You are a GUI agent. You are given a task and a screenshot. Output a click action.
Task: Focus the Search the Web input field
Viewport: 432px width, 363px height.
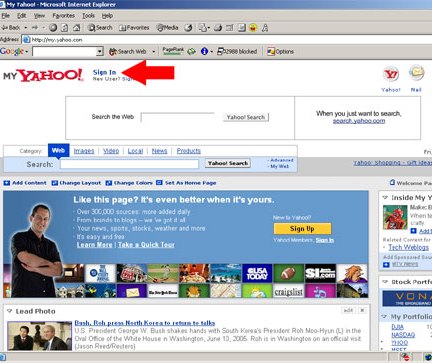click(x=178, y=117)
